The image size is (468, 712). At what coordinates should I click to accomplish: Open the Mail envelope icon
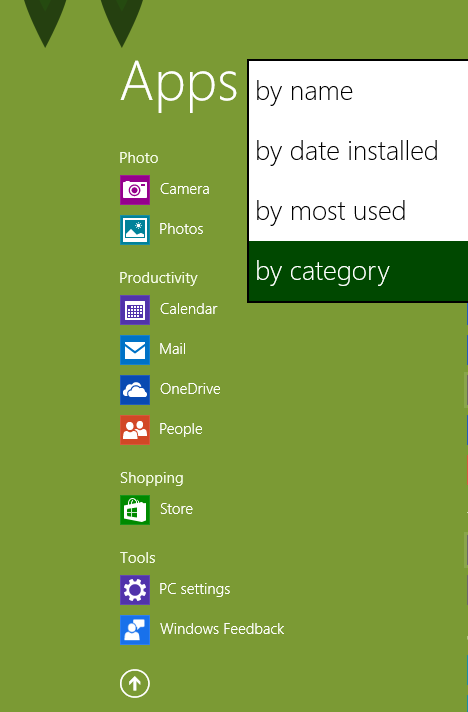[x=135, y=350]
